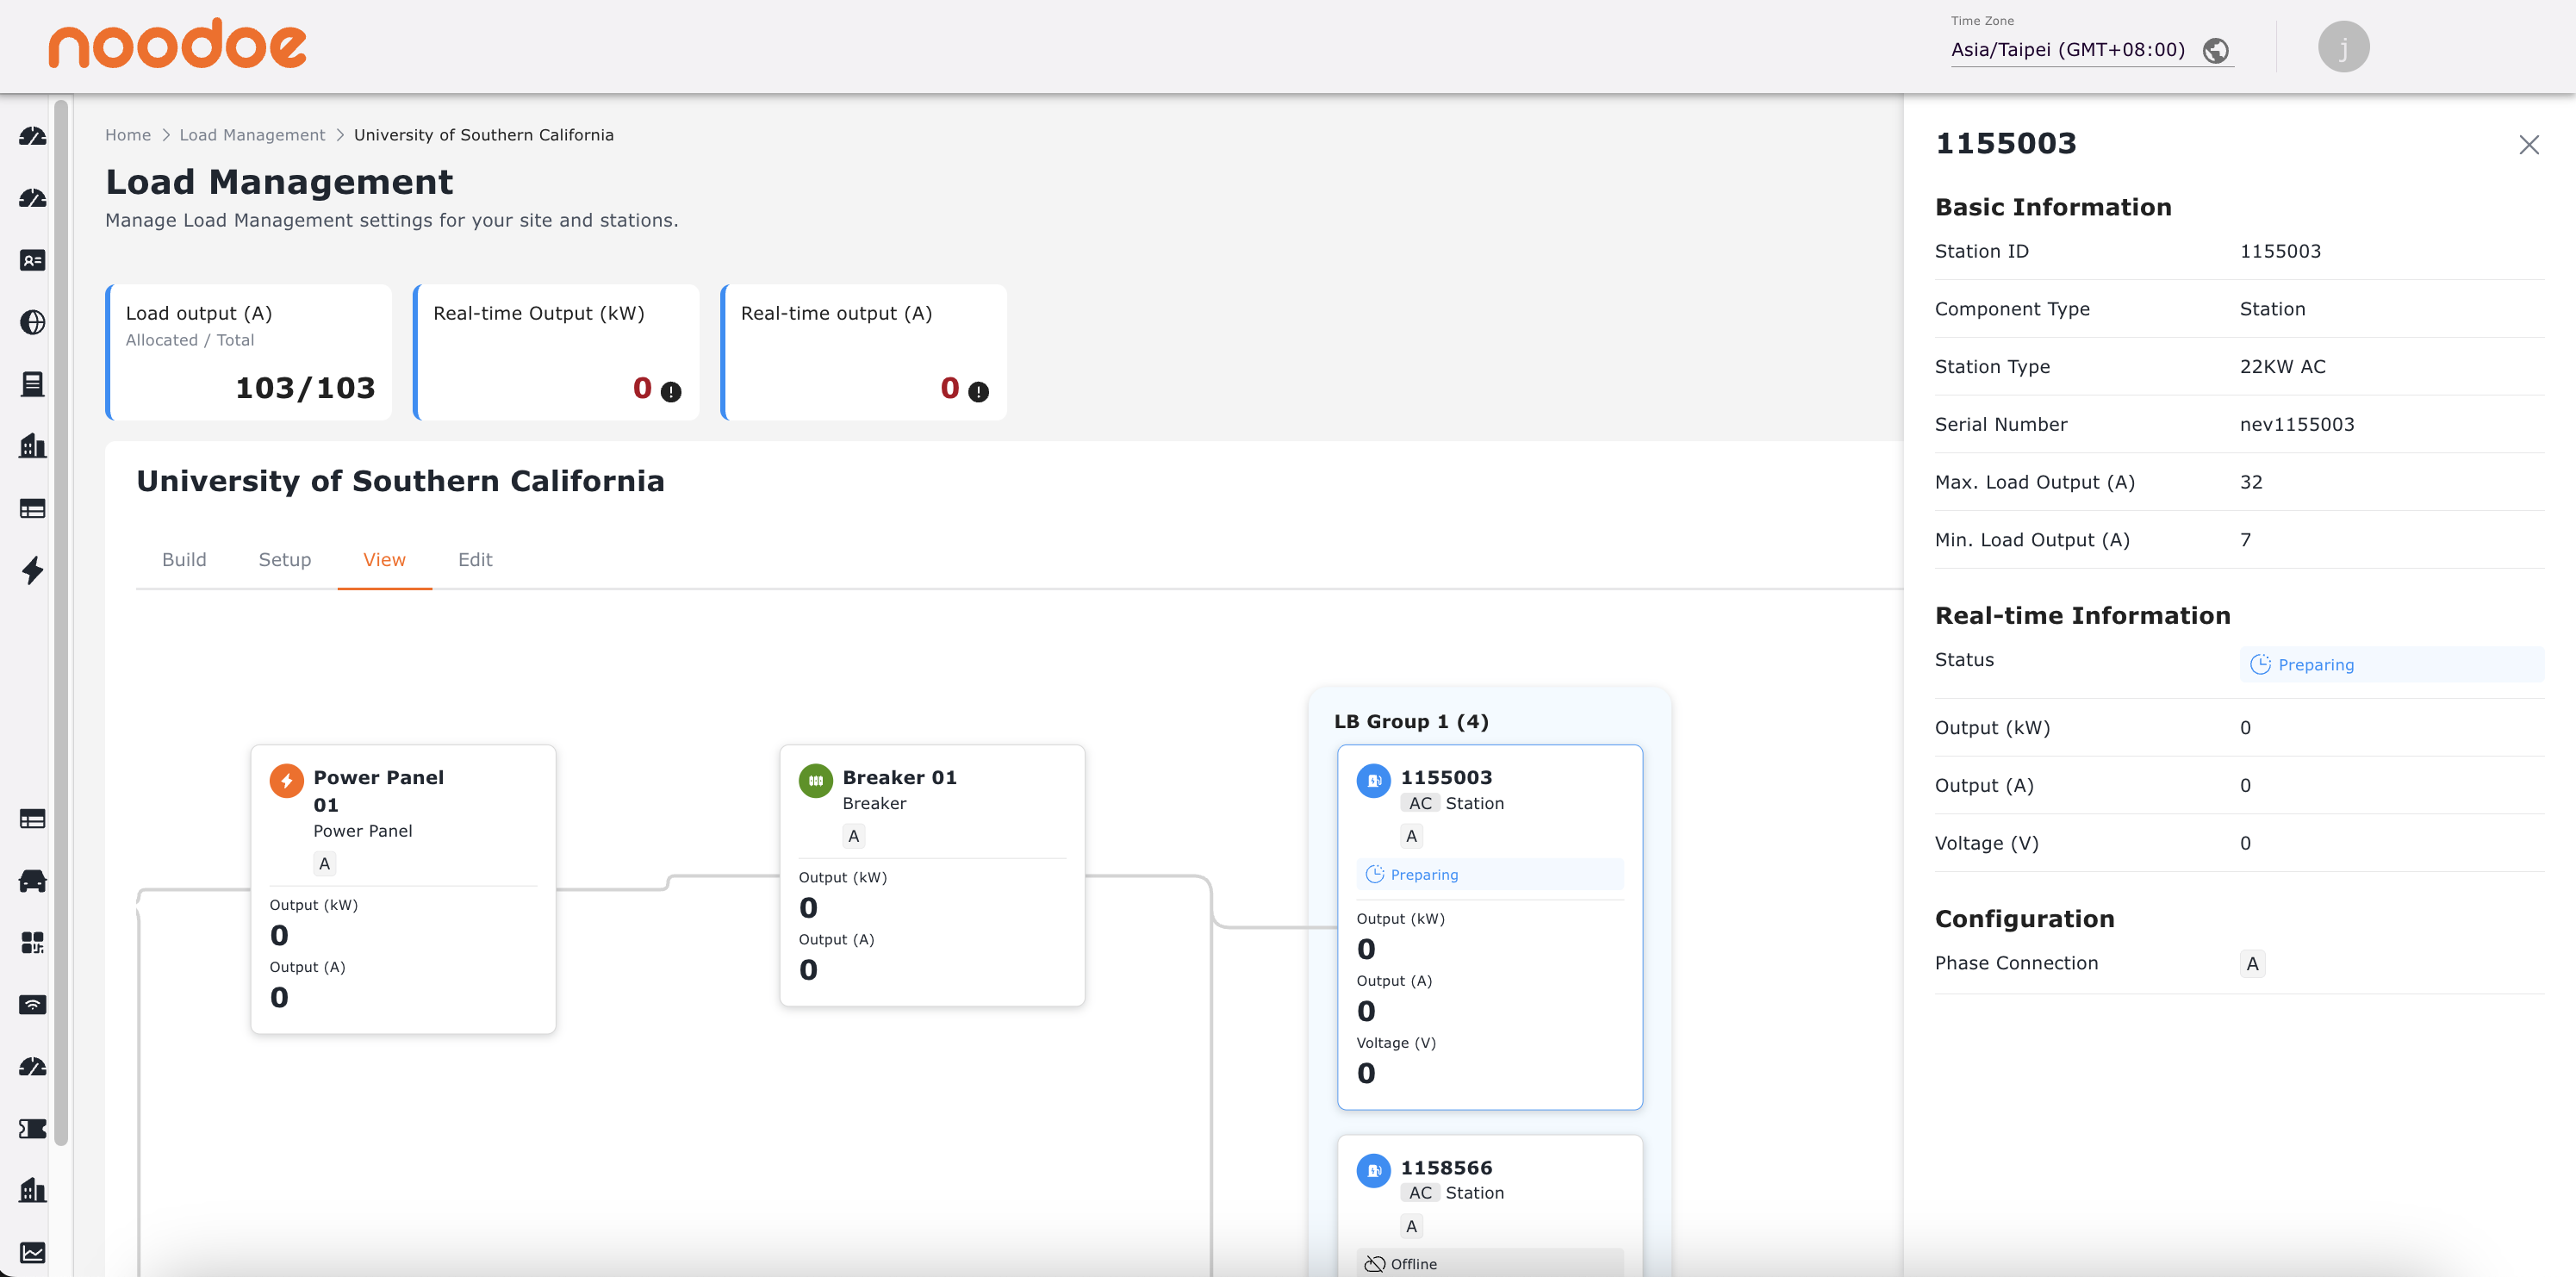Click the orange Power Panel 01 icon
This screenshot has height=1277, width=2576.
click(x=287, y=780)
